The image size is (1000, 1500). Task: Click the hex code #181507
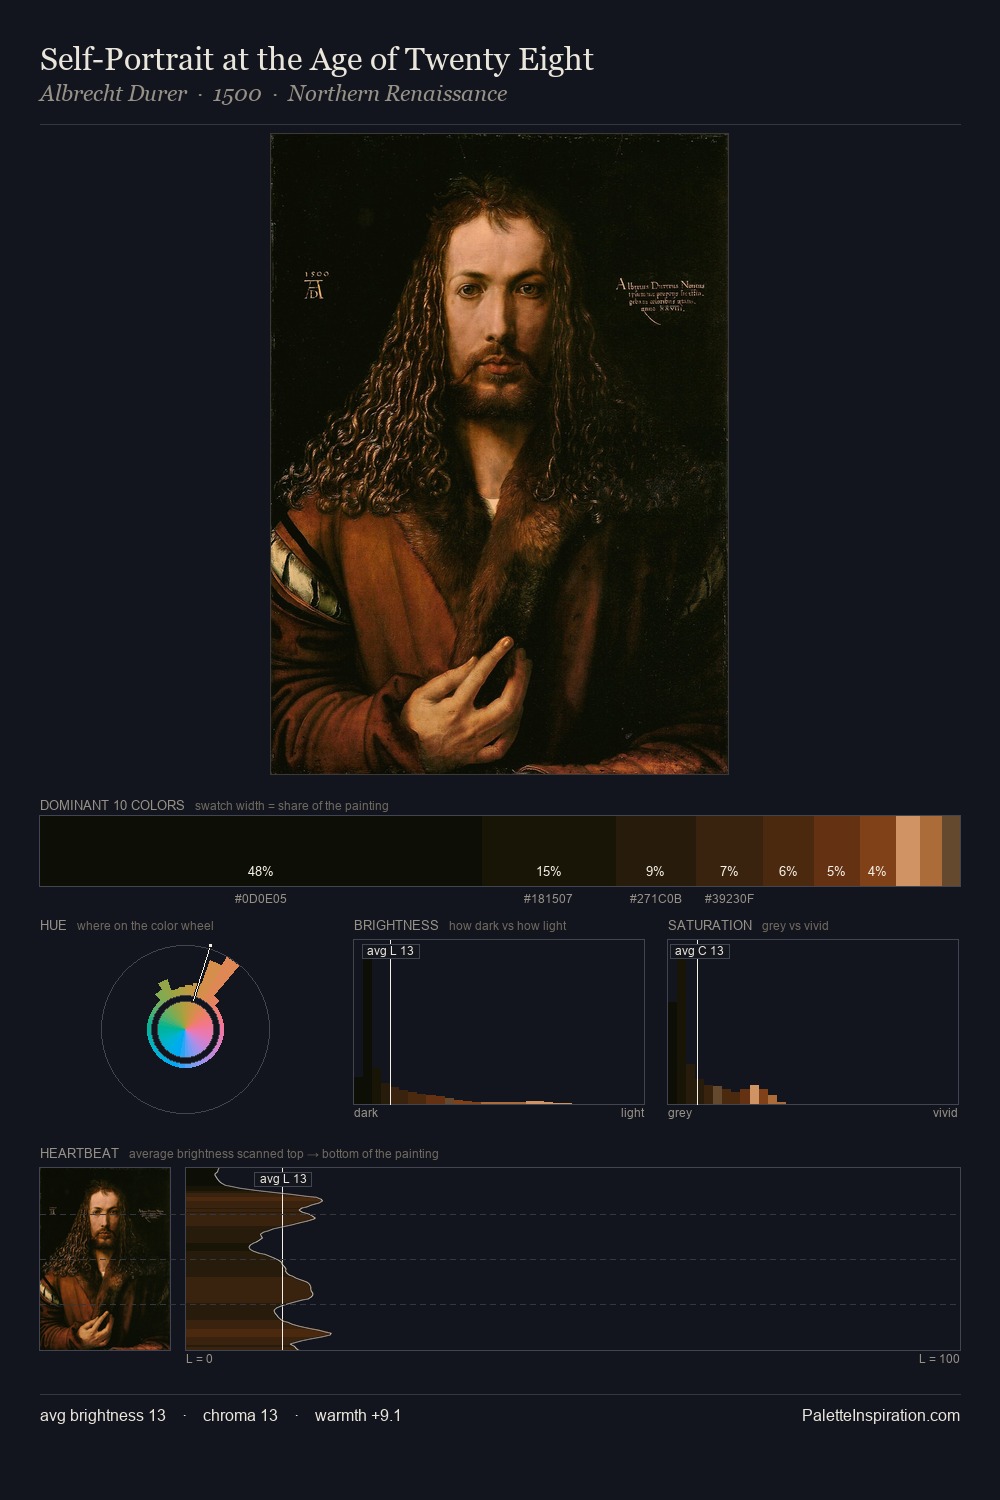549,899
